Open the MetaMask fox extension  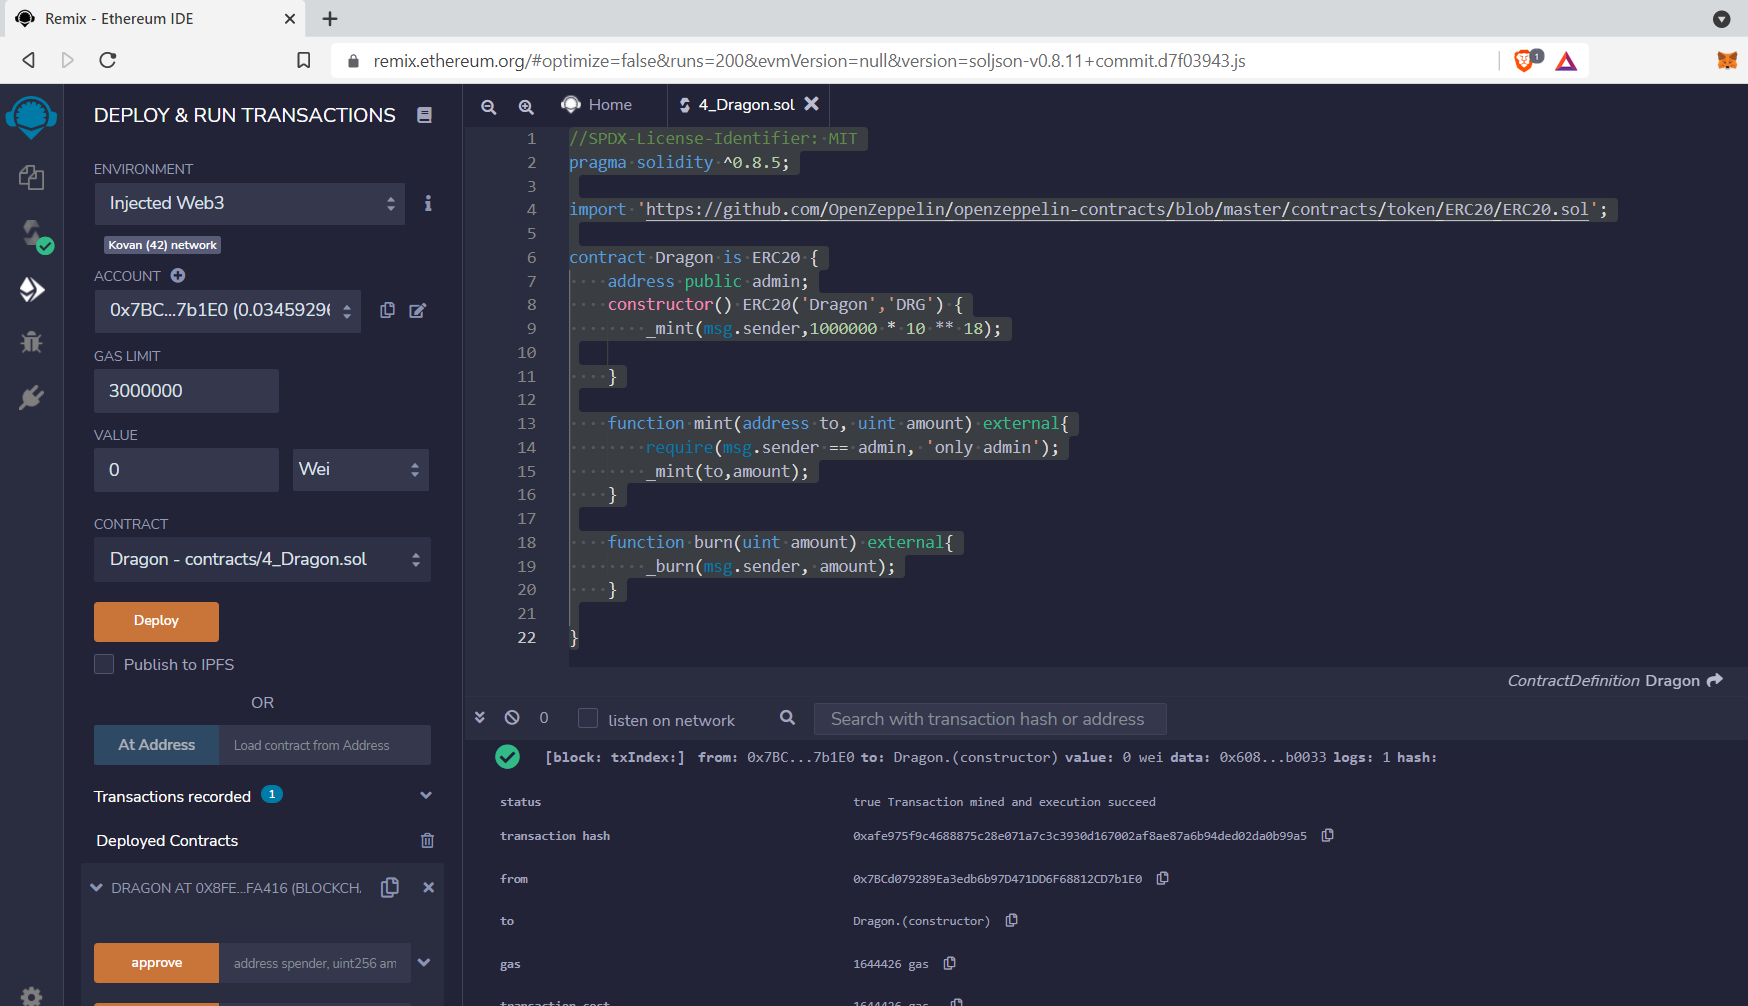1727,60
